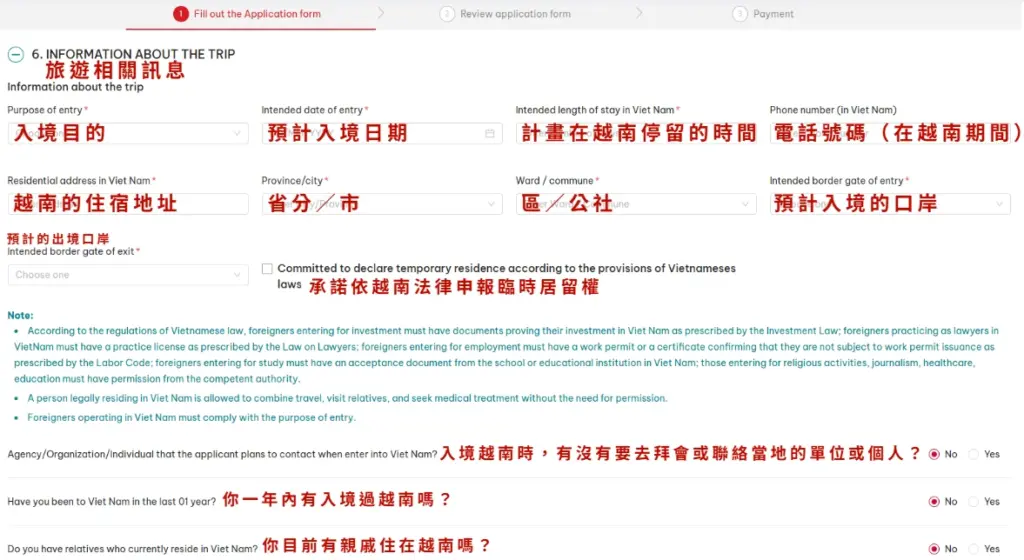Open the Ward / commune dropdown
This screenshot has width=1024, height=560.
[636, 204]
